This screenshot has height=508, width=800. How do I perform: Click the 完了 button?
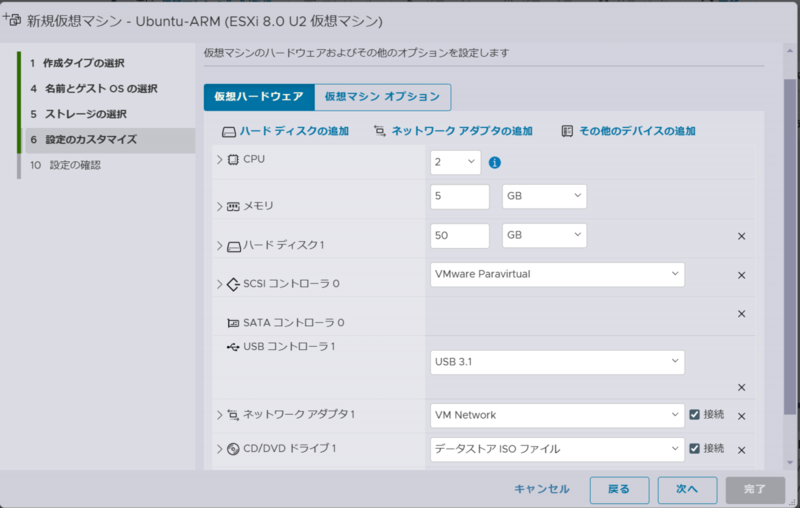tap(755, 490)
